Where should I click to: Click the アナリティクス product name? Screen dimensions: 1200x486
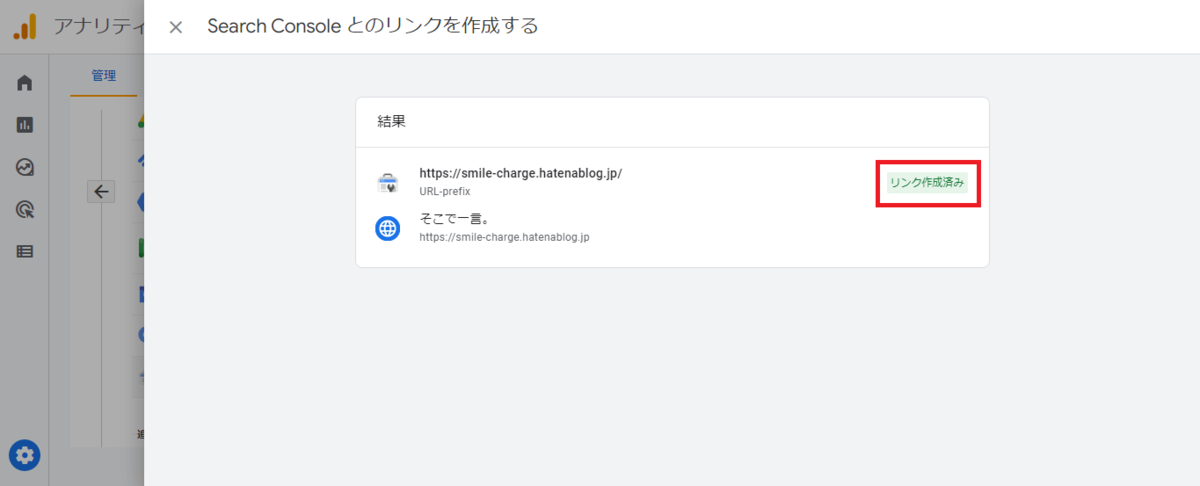coord(99,27)
